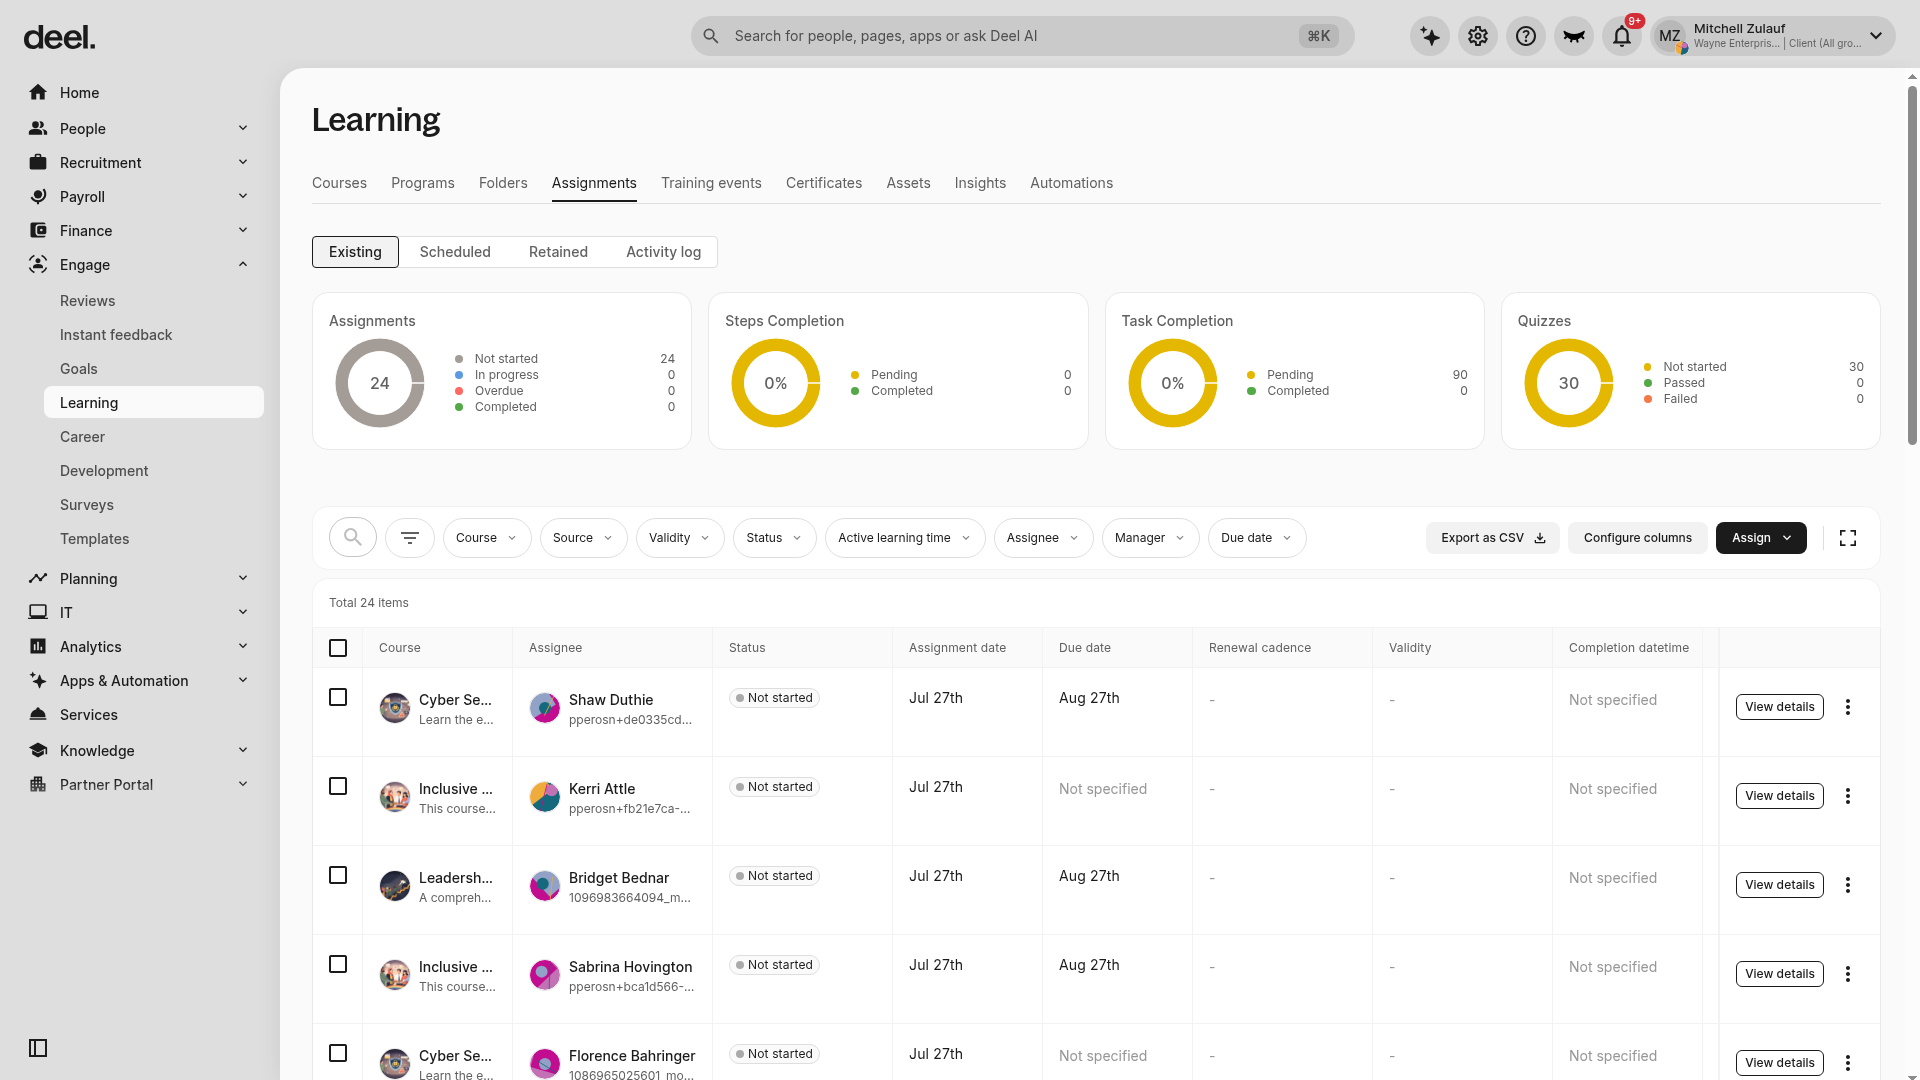Image resolution: width=1920 pixels, height=1080 pixels.
Task: Open the Course filter dropdown
Action: tap(487, 538)
